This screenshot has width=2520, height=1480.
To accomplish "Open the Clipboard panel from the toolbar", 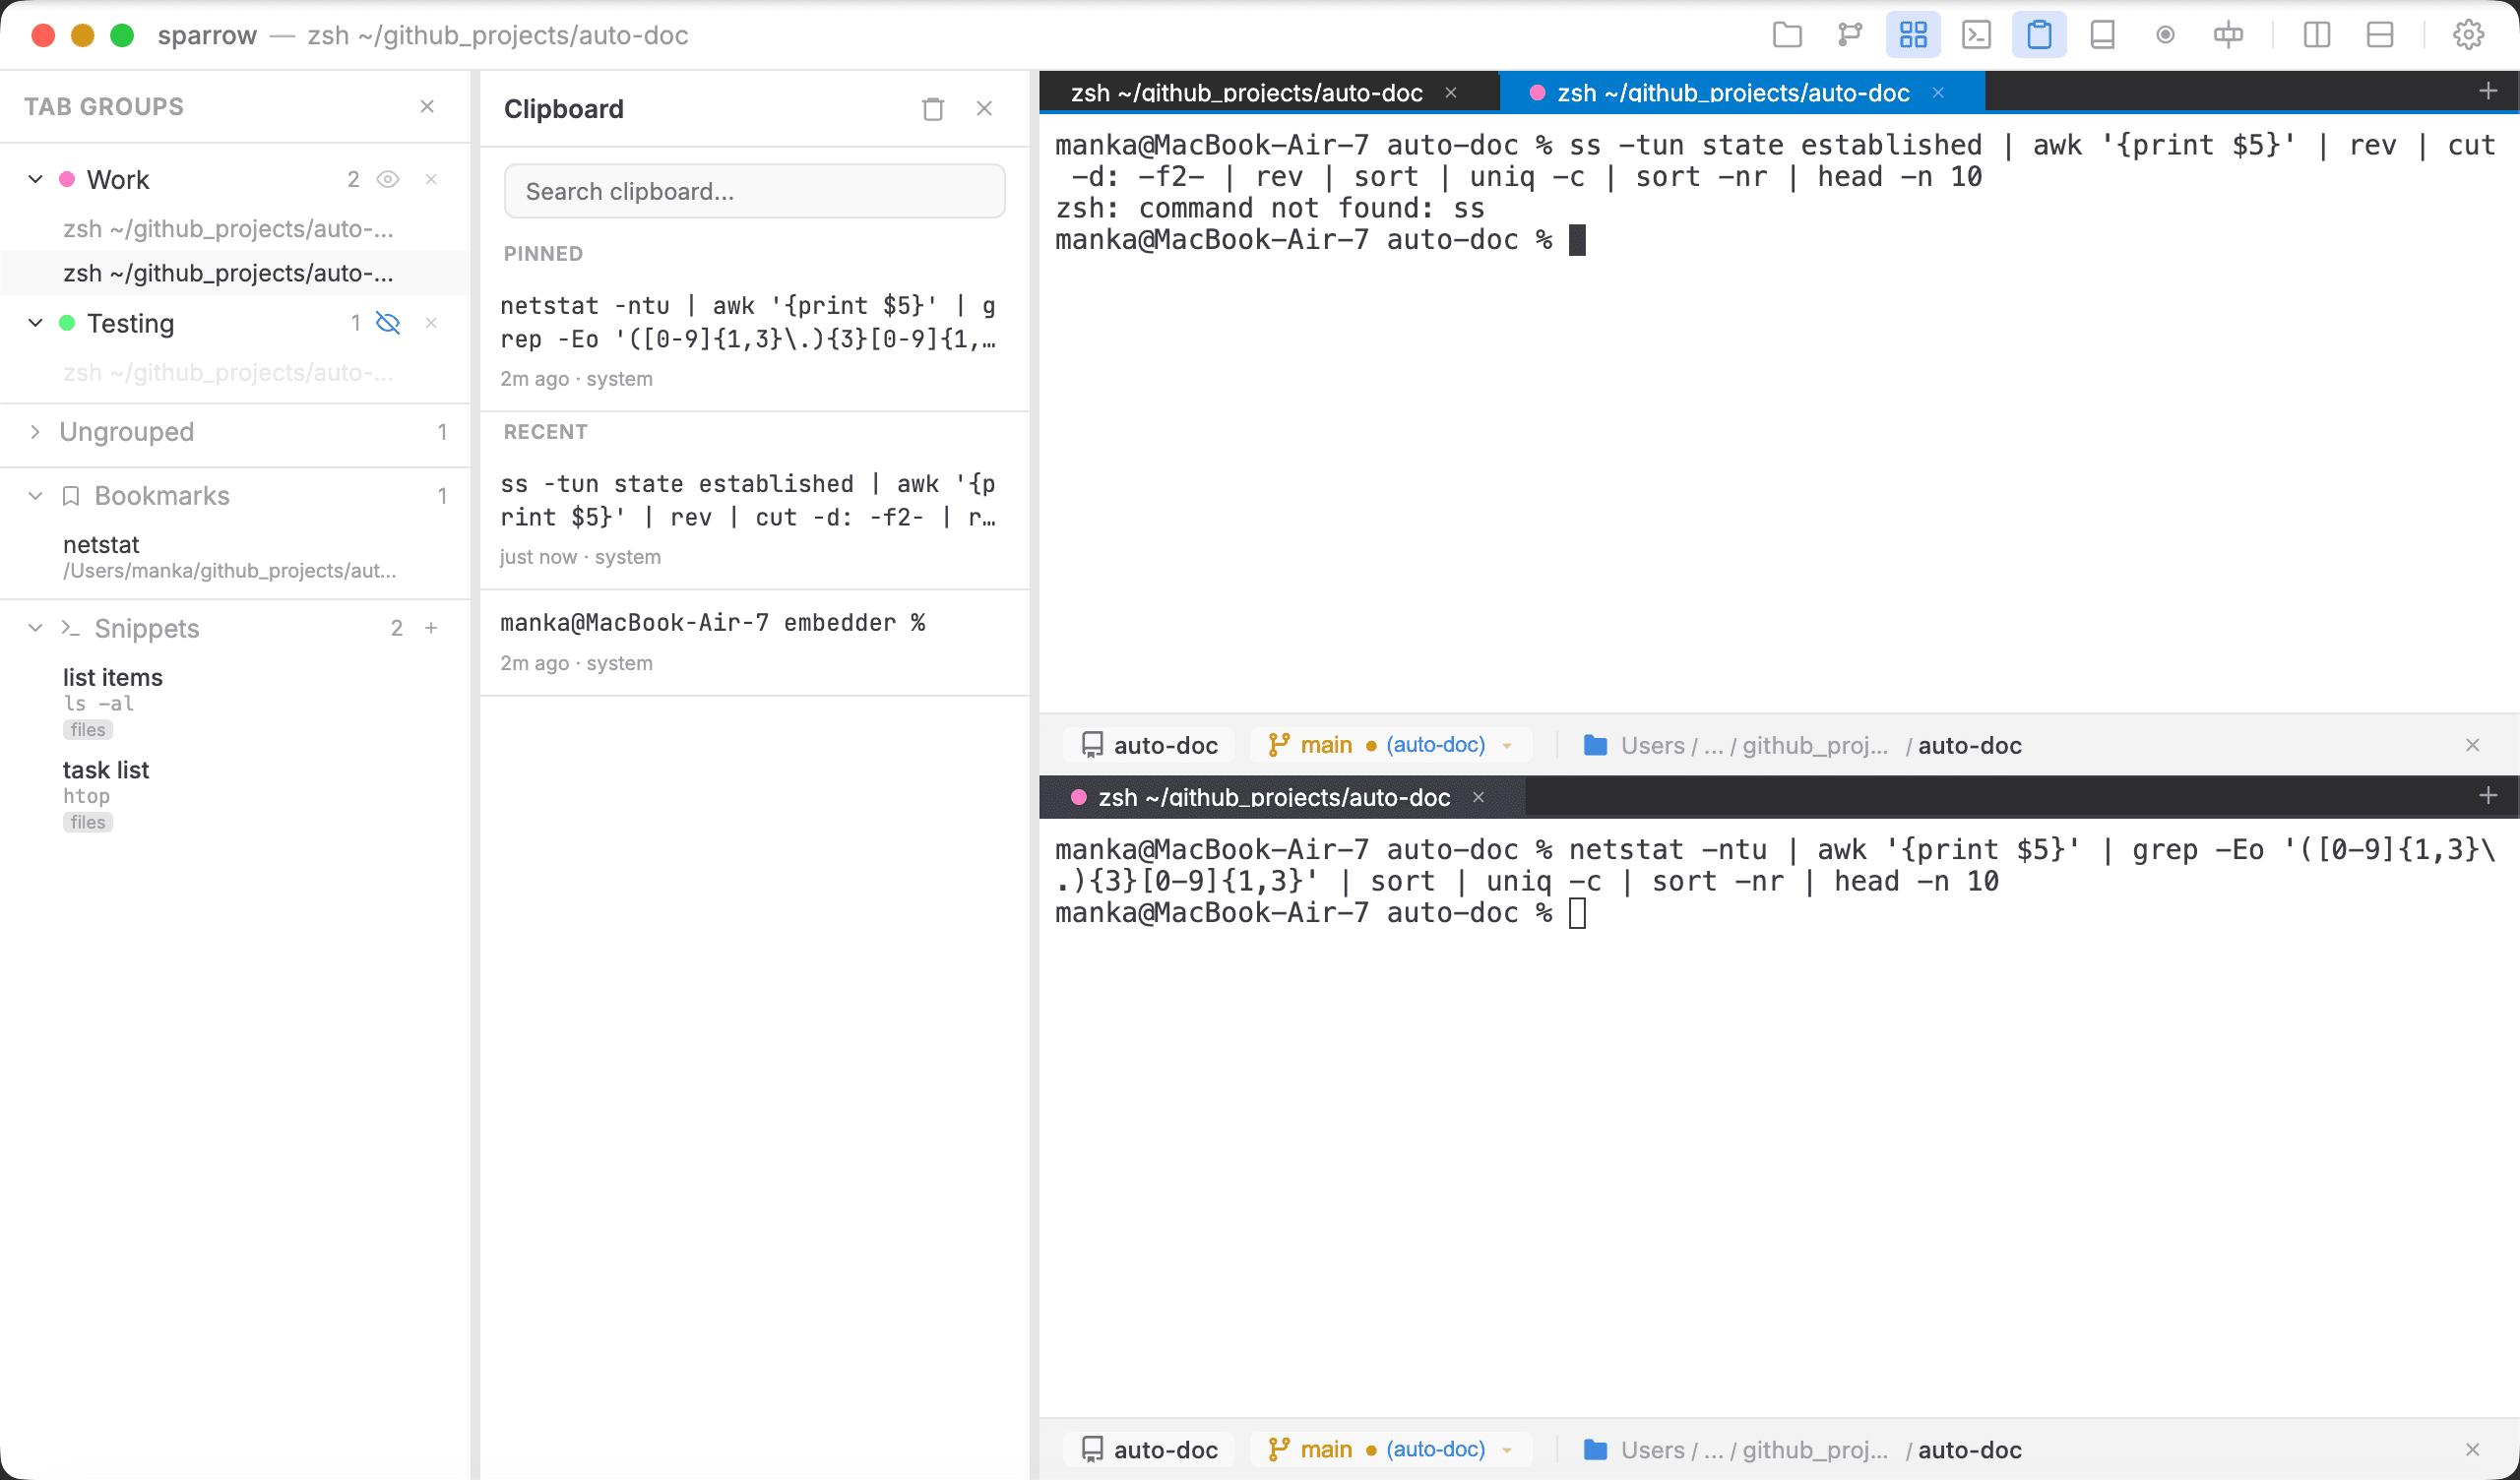I will coord(2039,35).
